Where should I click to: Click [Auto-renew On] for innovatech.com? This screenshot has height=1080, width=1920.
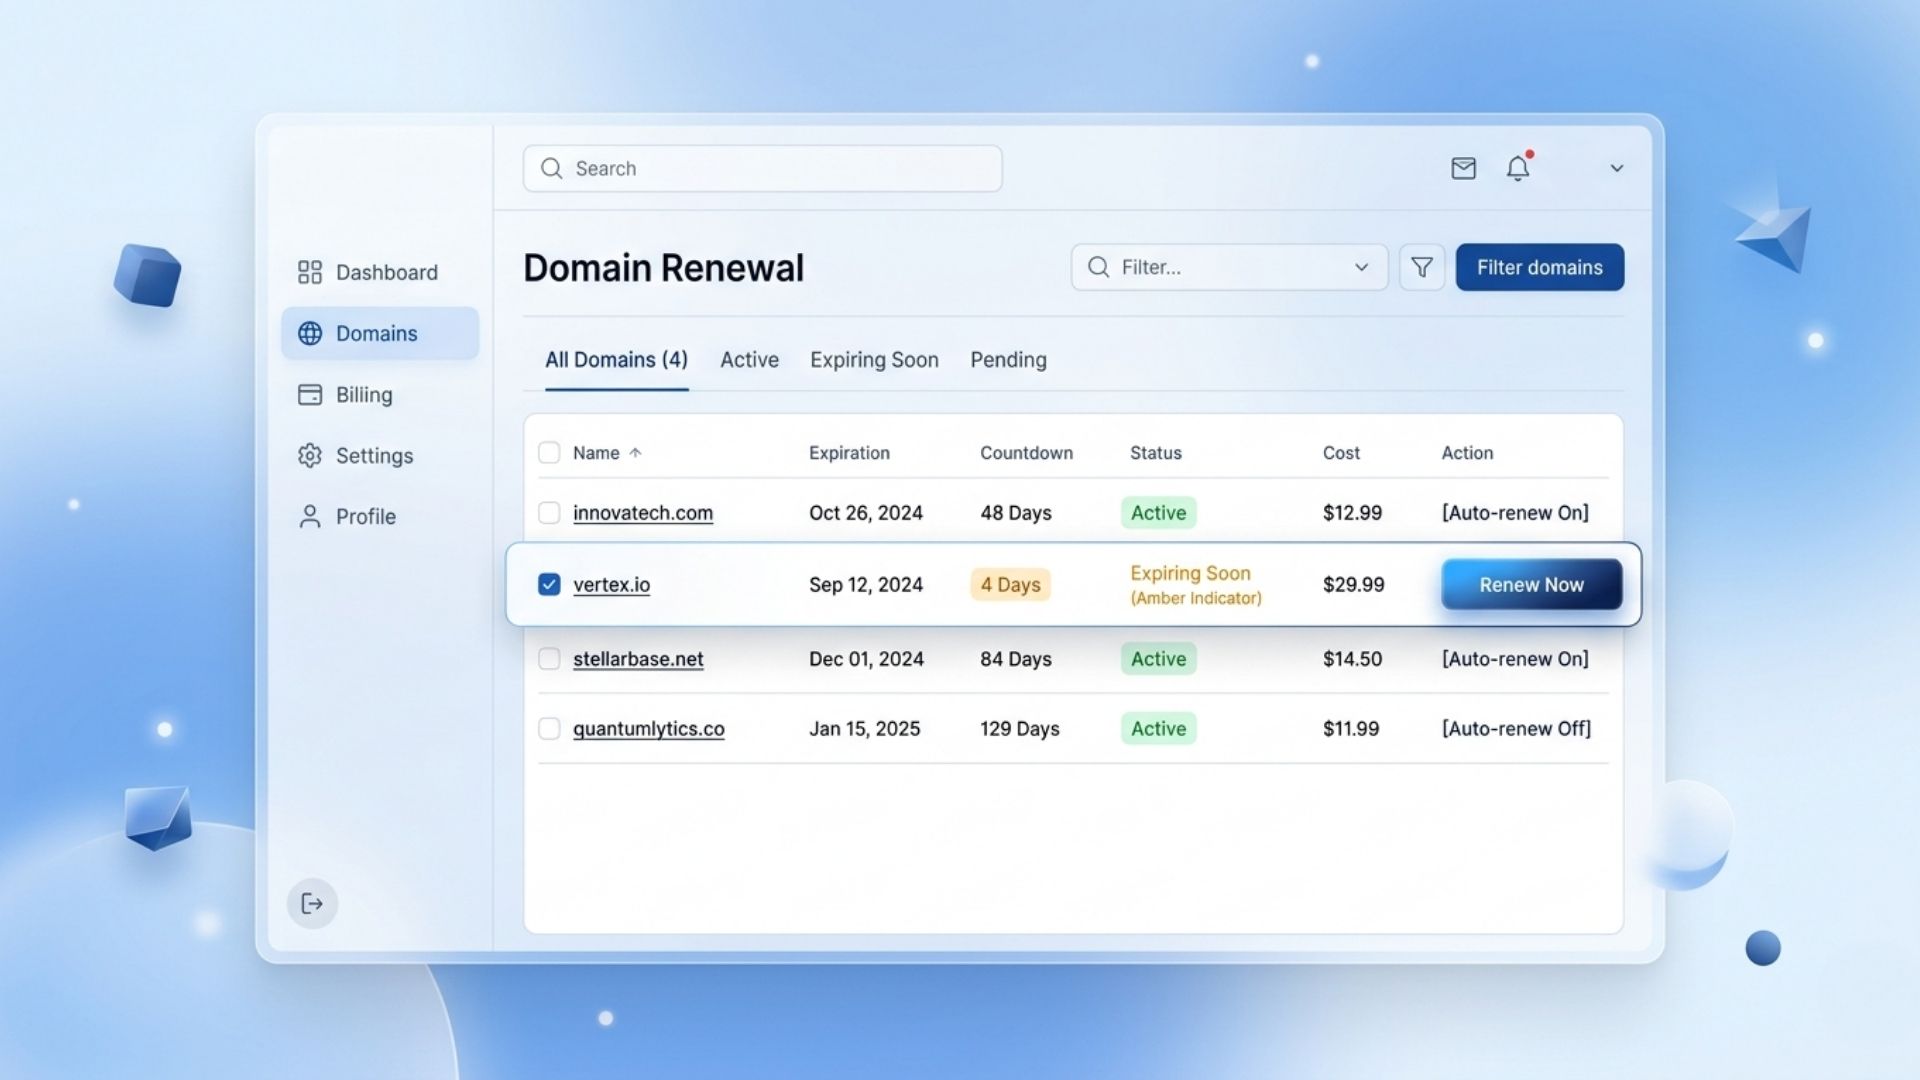click(x=1515, y=513)
